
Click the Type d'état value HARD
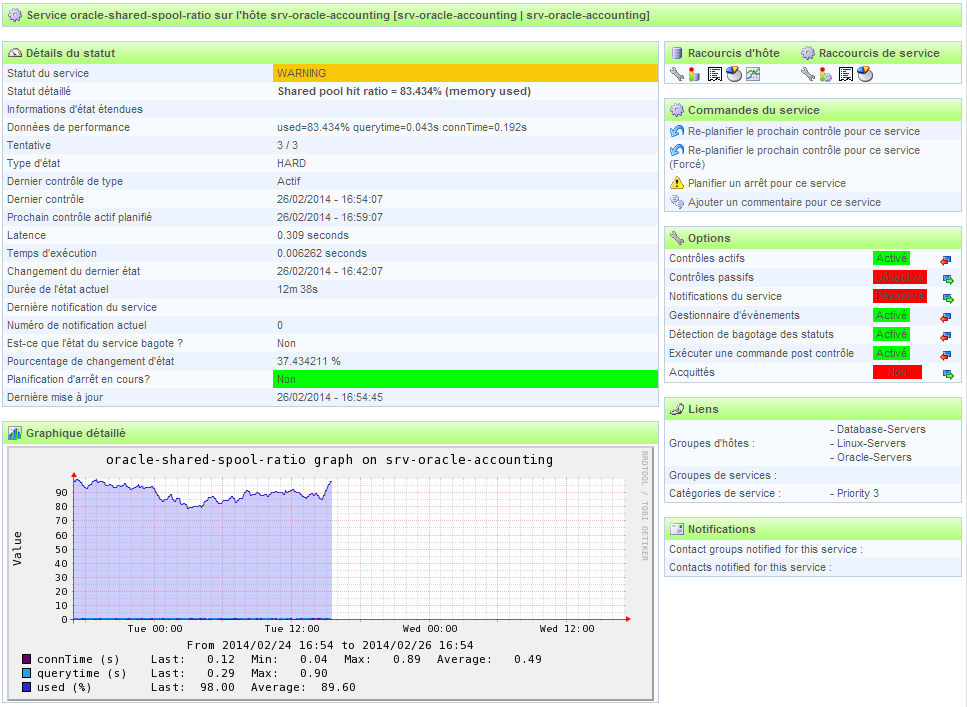[x=291, y=163]
